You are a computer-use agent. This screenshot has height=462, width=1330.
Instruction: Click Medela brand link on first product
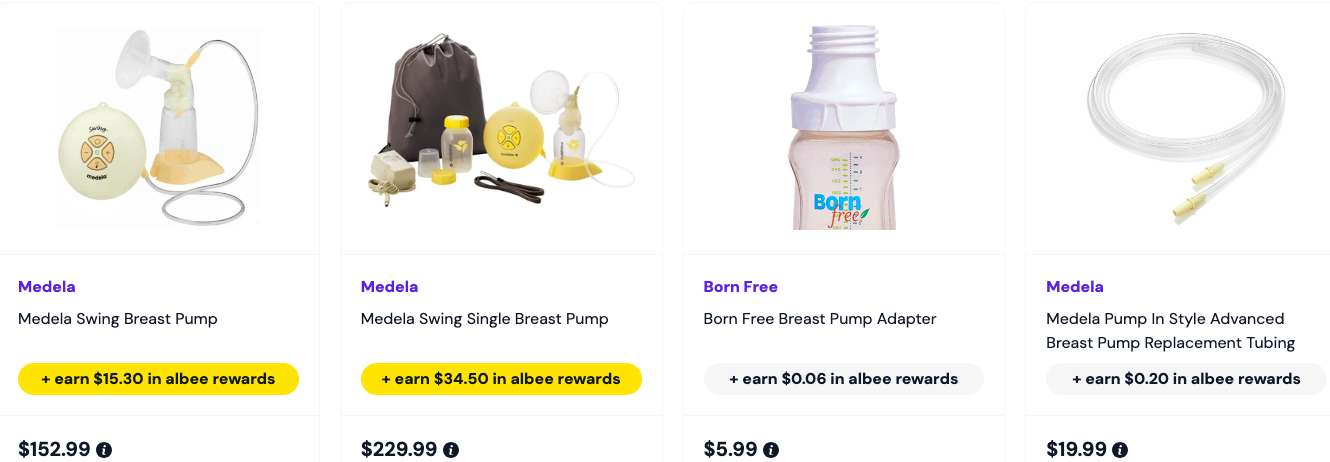[47, 287]
